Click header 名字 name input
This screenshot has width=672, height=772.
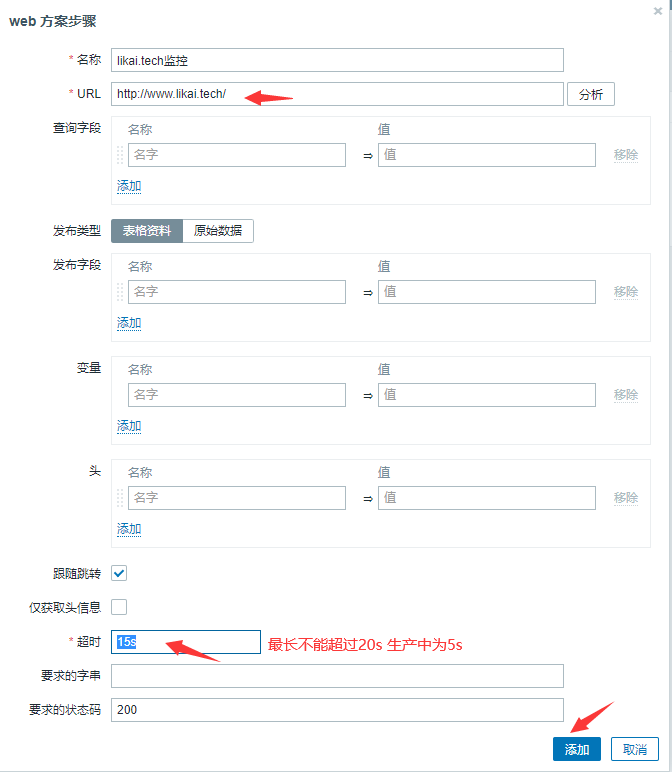[237, 498]
